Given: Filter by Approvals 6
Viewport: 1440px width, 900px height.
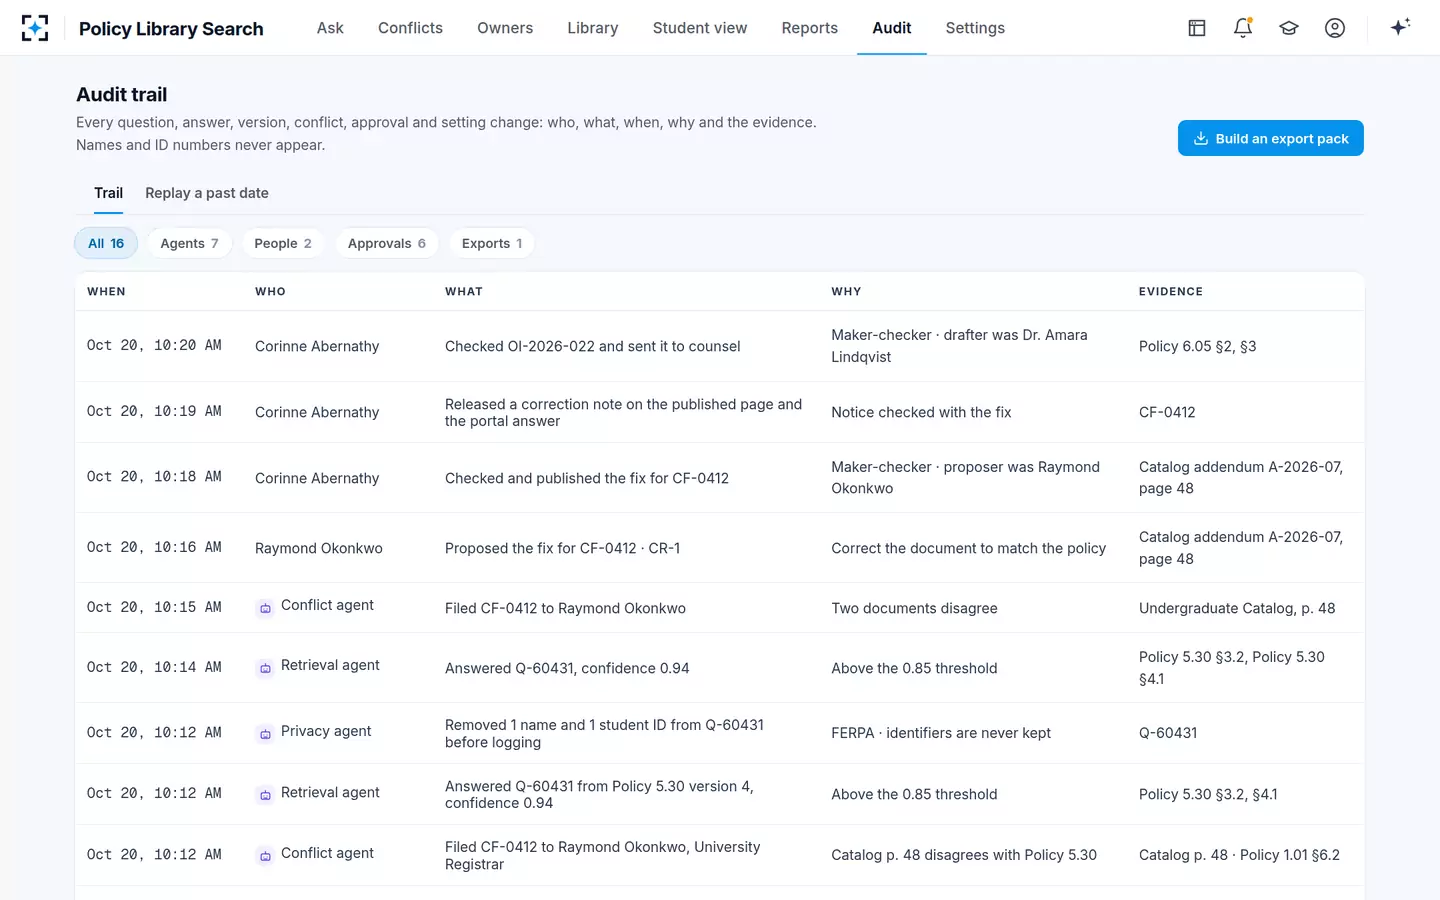Looking at the screenshot, I should pyautogui.click(x=387, y=243).
